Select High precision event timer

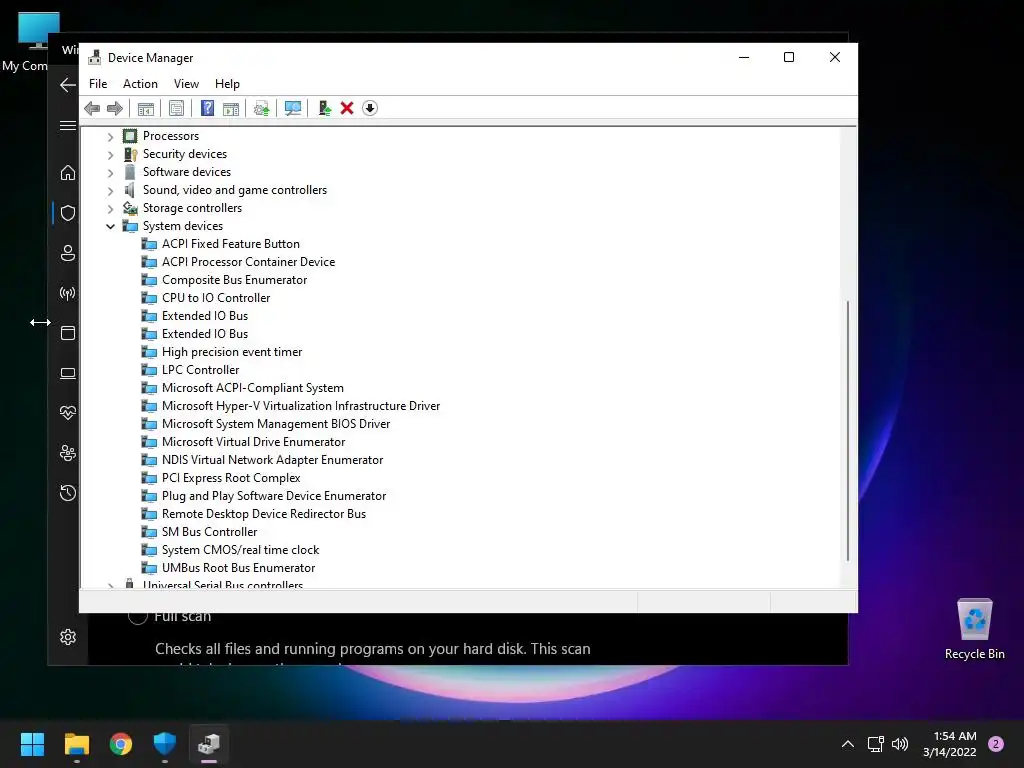232,352
